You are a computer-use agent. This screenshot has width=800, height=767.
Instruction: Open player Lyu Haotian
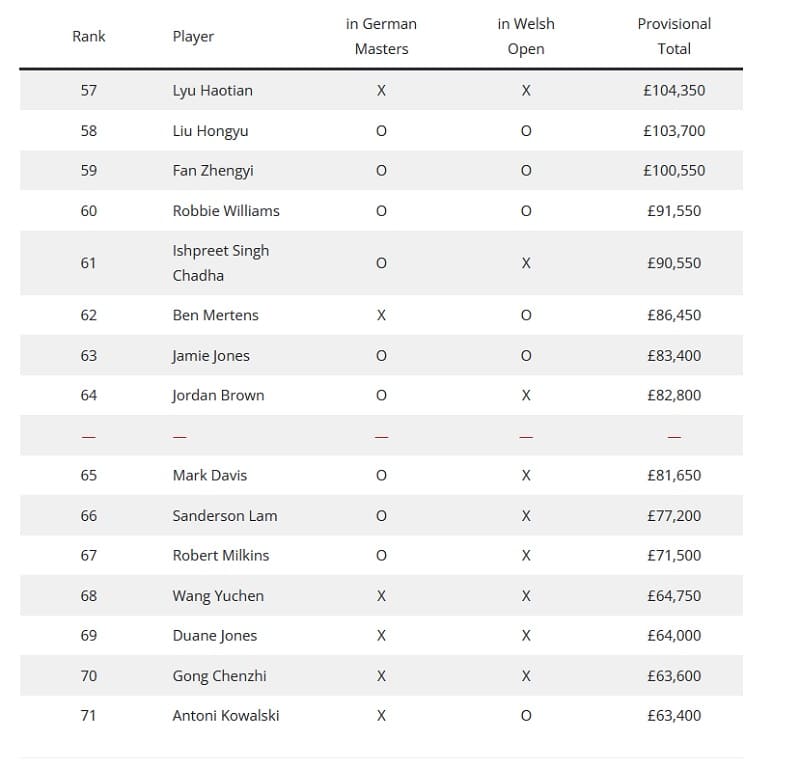(212, 90)
